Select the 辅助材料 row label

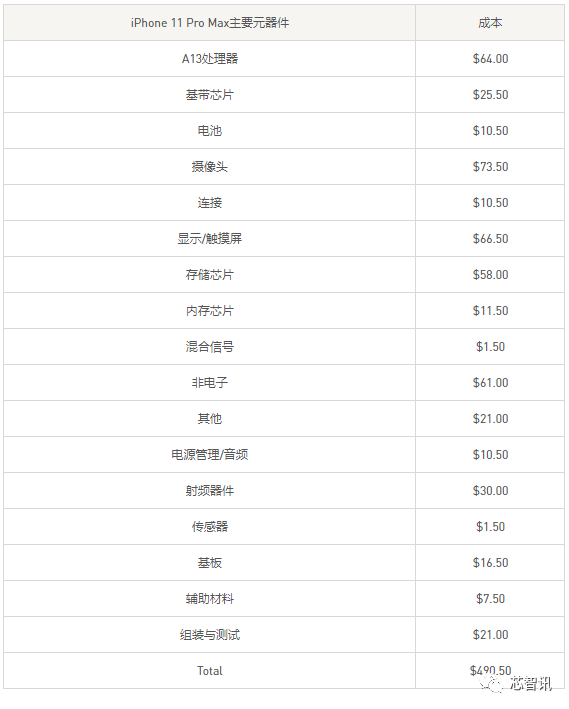209,599
